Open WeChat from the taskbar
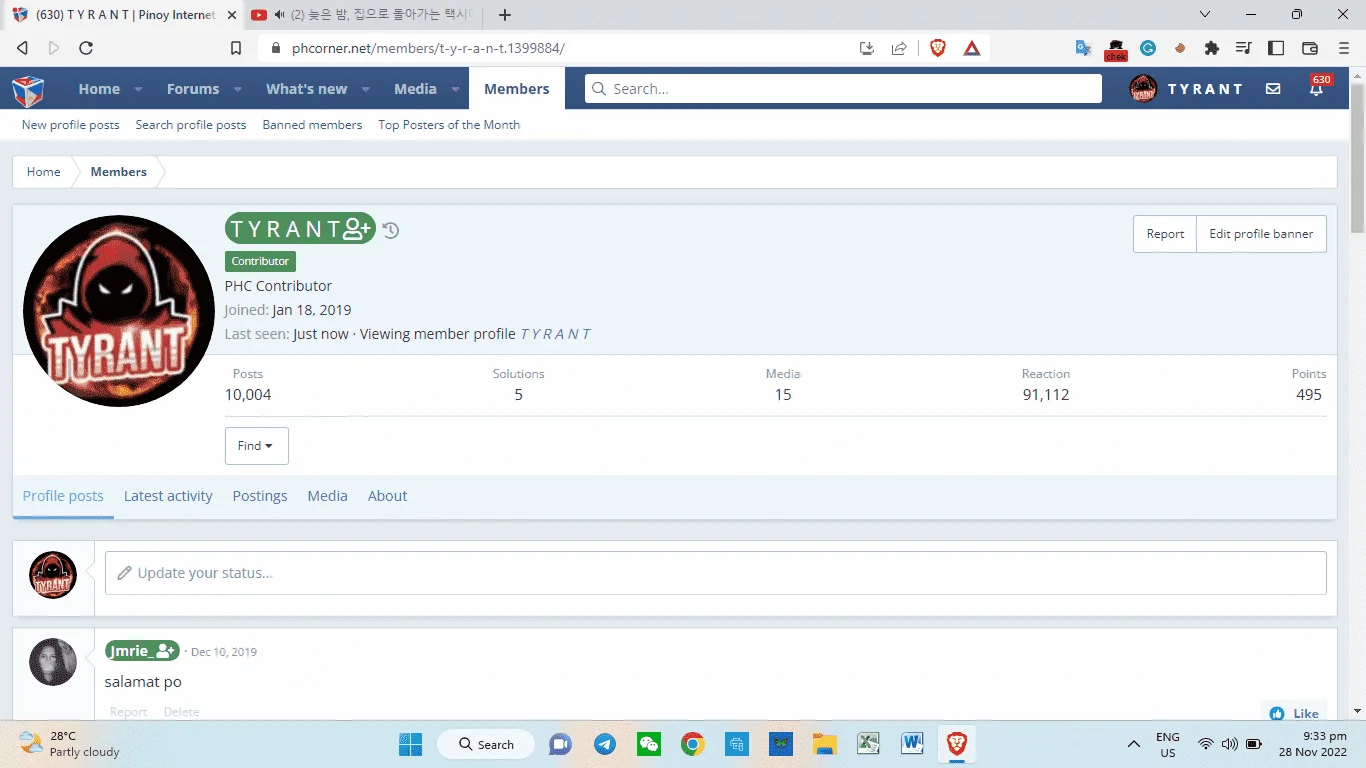The height and width of the screenshot is (768, 1366). 649,744
